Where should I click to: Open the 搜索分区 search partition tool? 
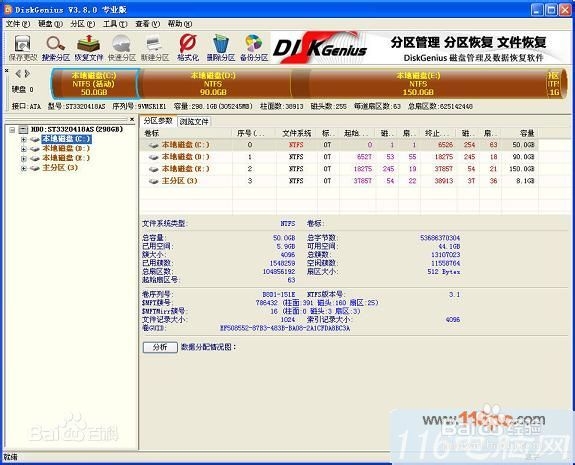56,47
